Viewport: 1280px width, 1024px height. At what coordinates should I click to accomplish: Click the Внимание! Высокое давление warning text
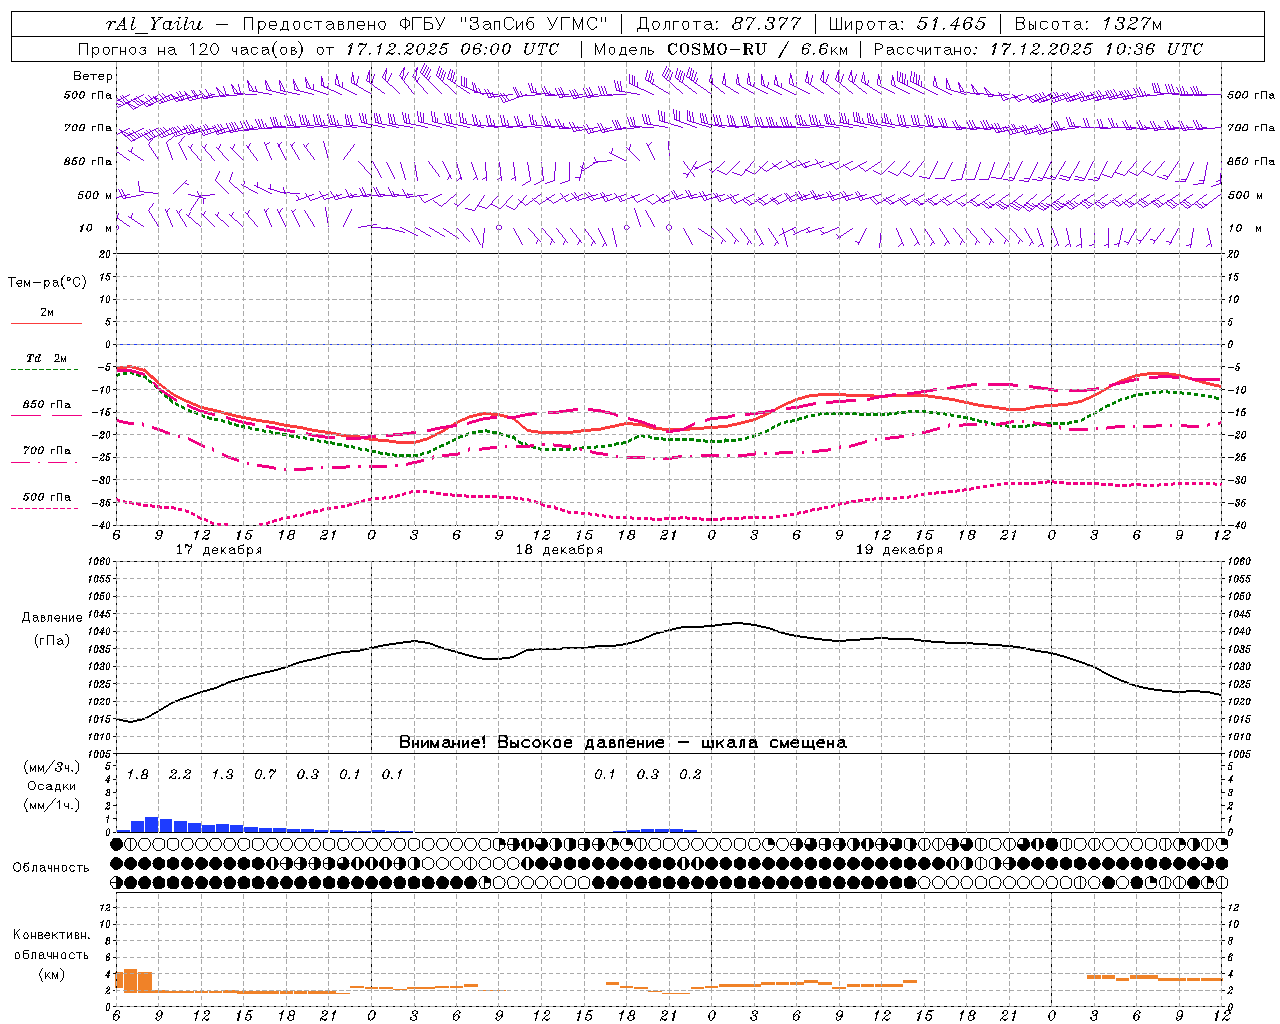(622, 743)
